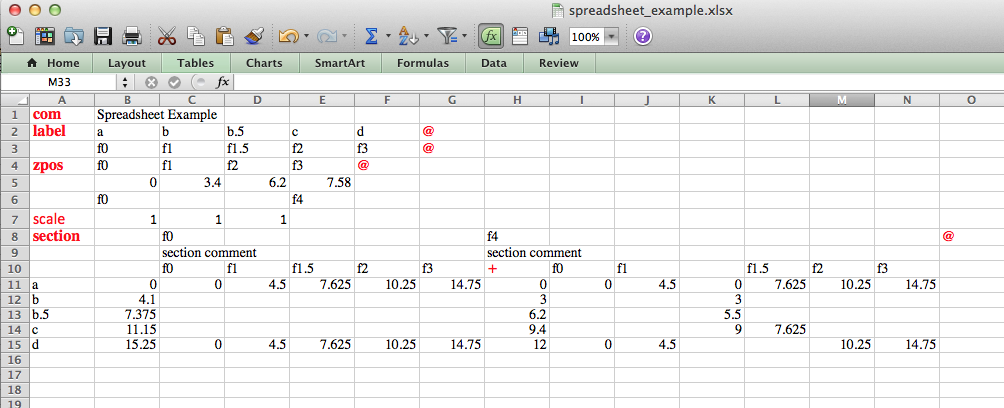The height and width of the screenshot is (408, 1004).
Task: Click the AutoSum sigma icon
Action: [x=371, y=36]
